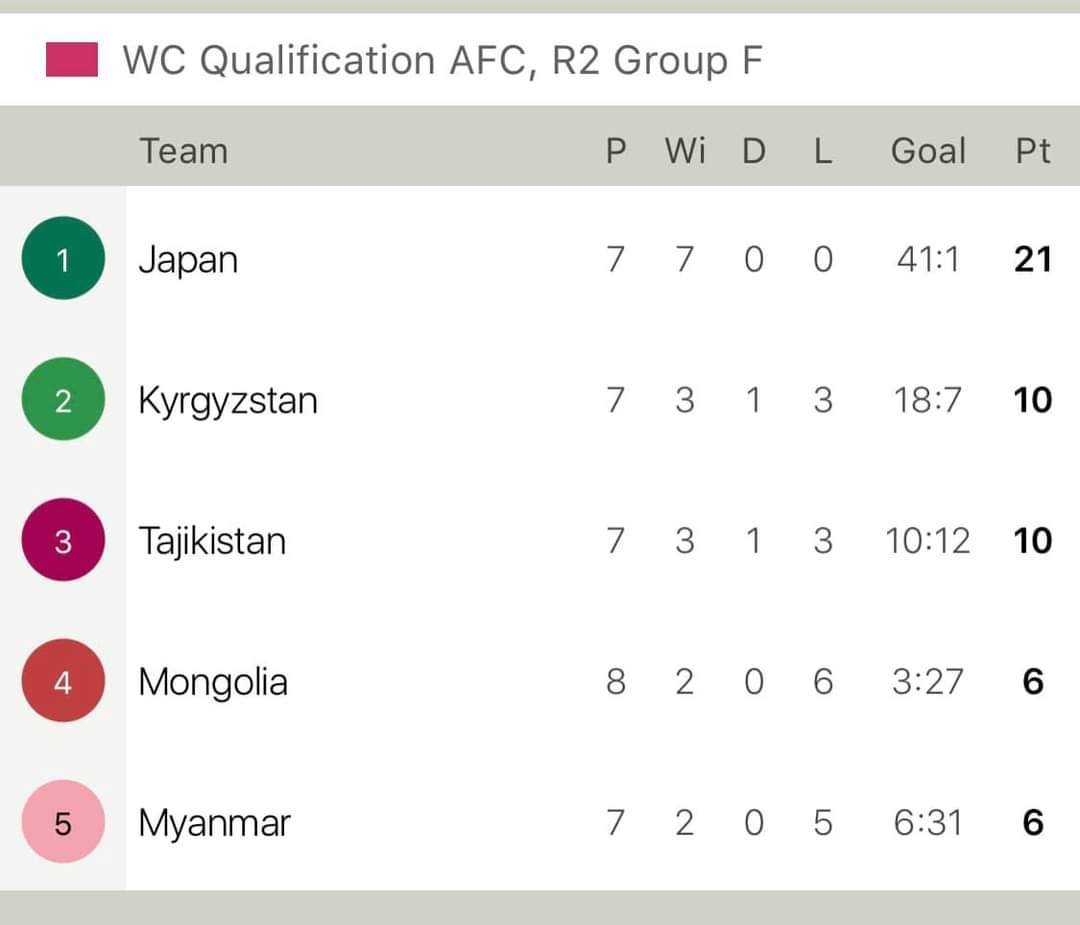This screenshot has height=925, width=1080.
Task: Click Japan's 21 points value
Action: coord(1033,260)
